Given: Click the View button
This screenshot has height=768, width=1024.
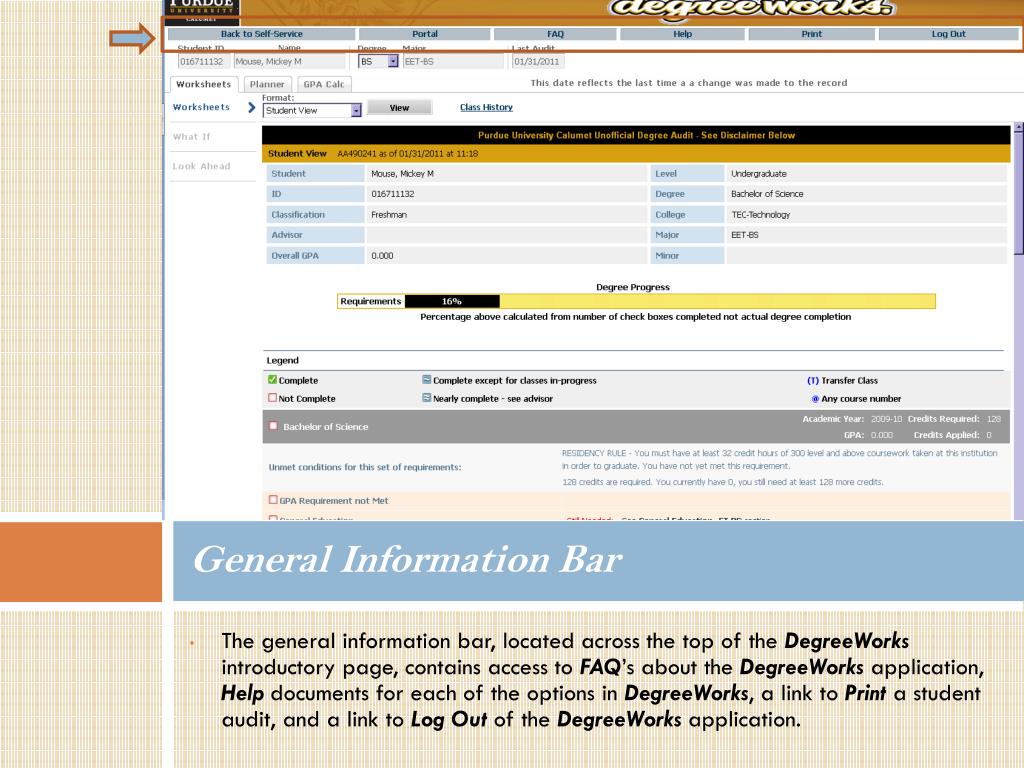Looking at the screenshot, I should point(399,108).
